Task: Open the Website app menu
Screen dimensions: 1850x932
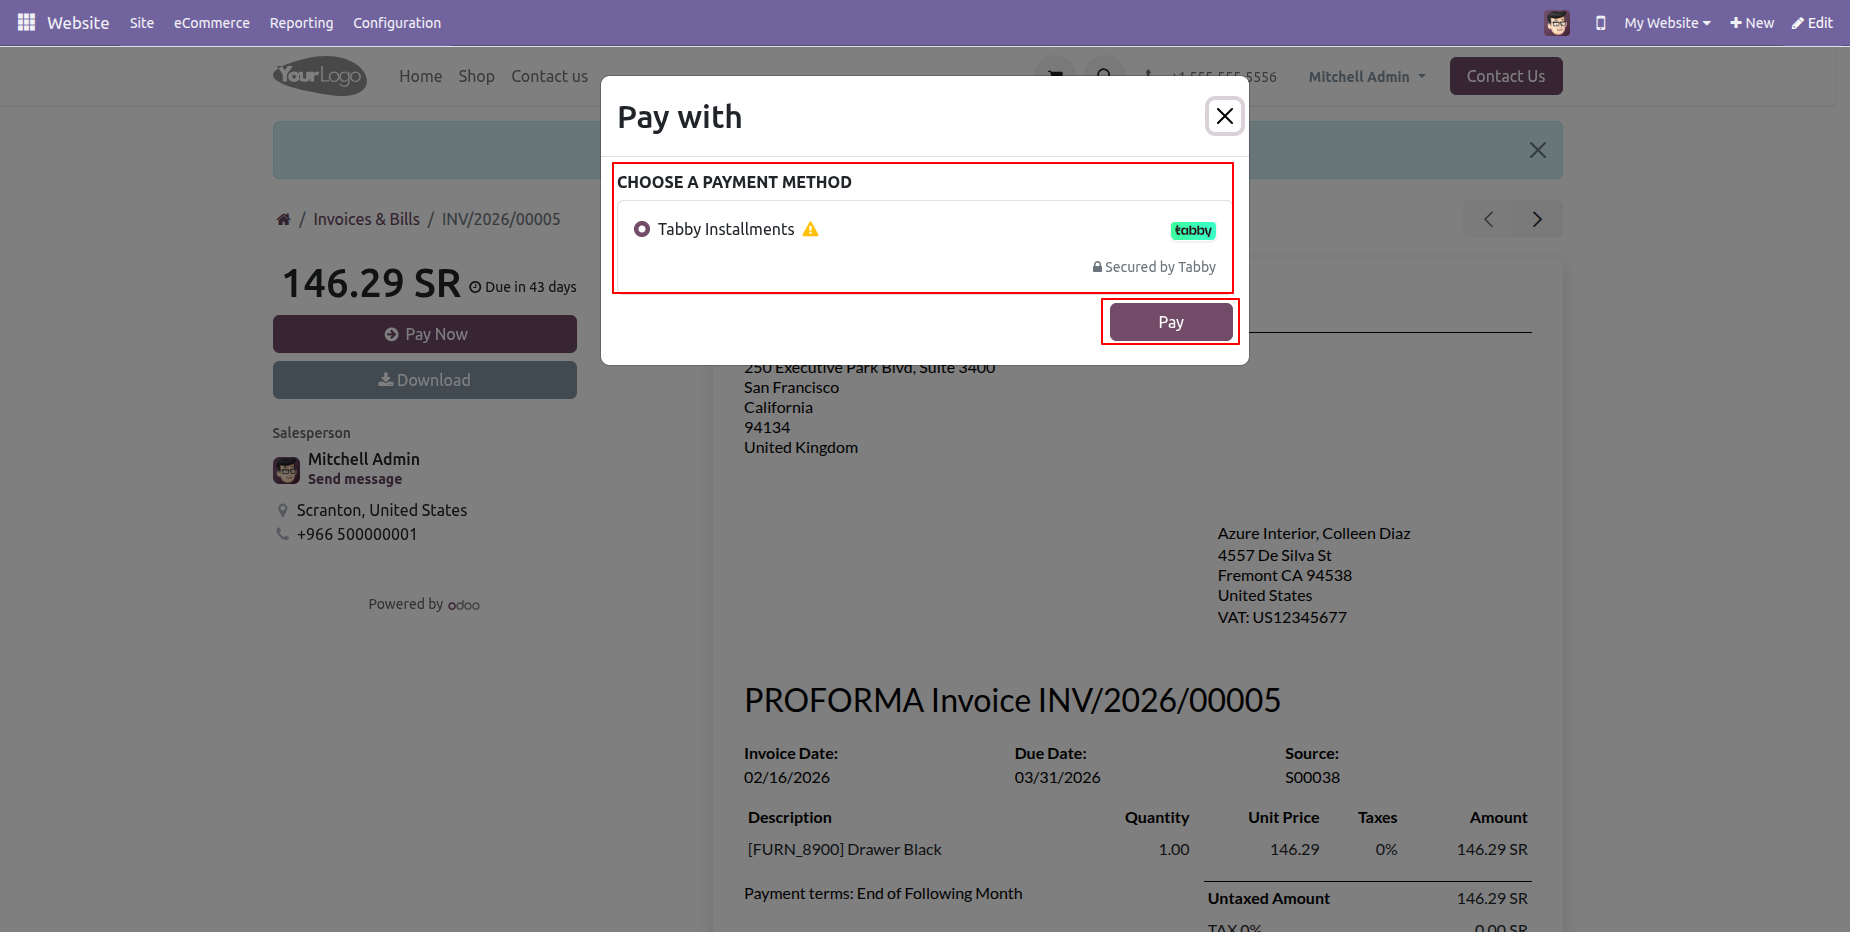Action: point(78,23)
